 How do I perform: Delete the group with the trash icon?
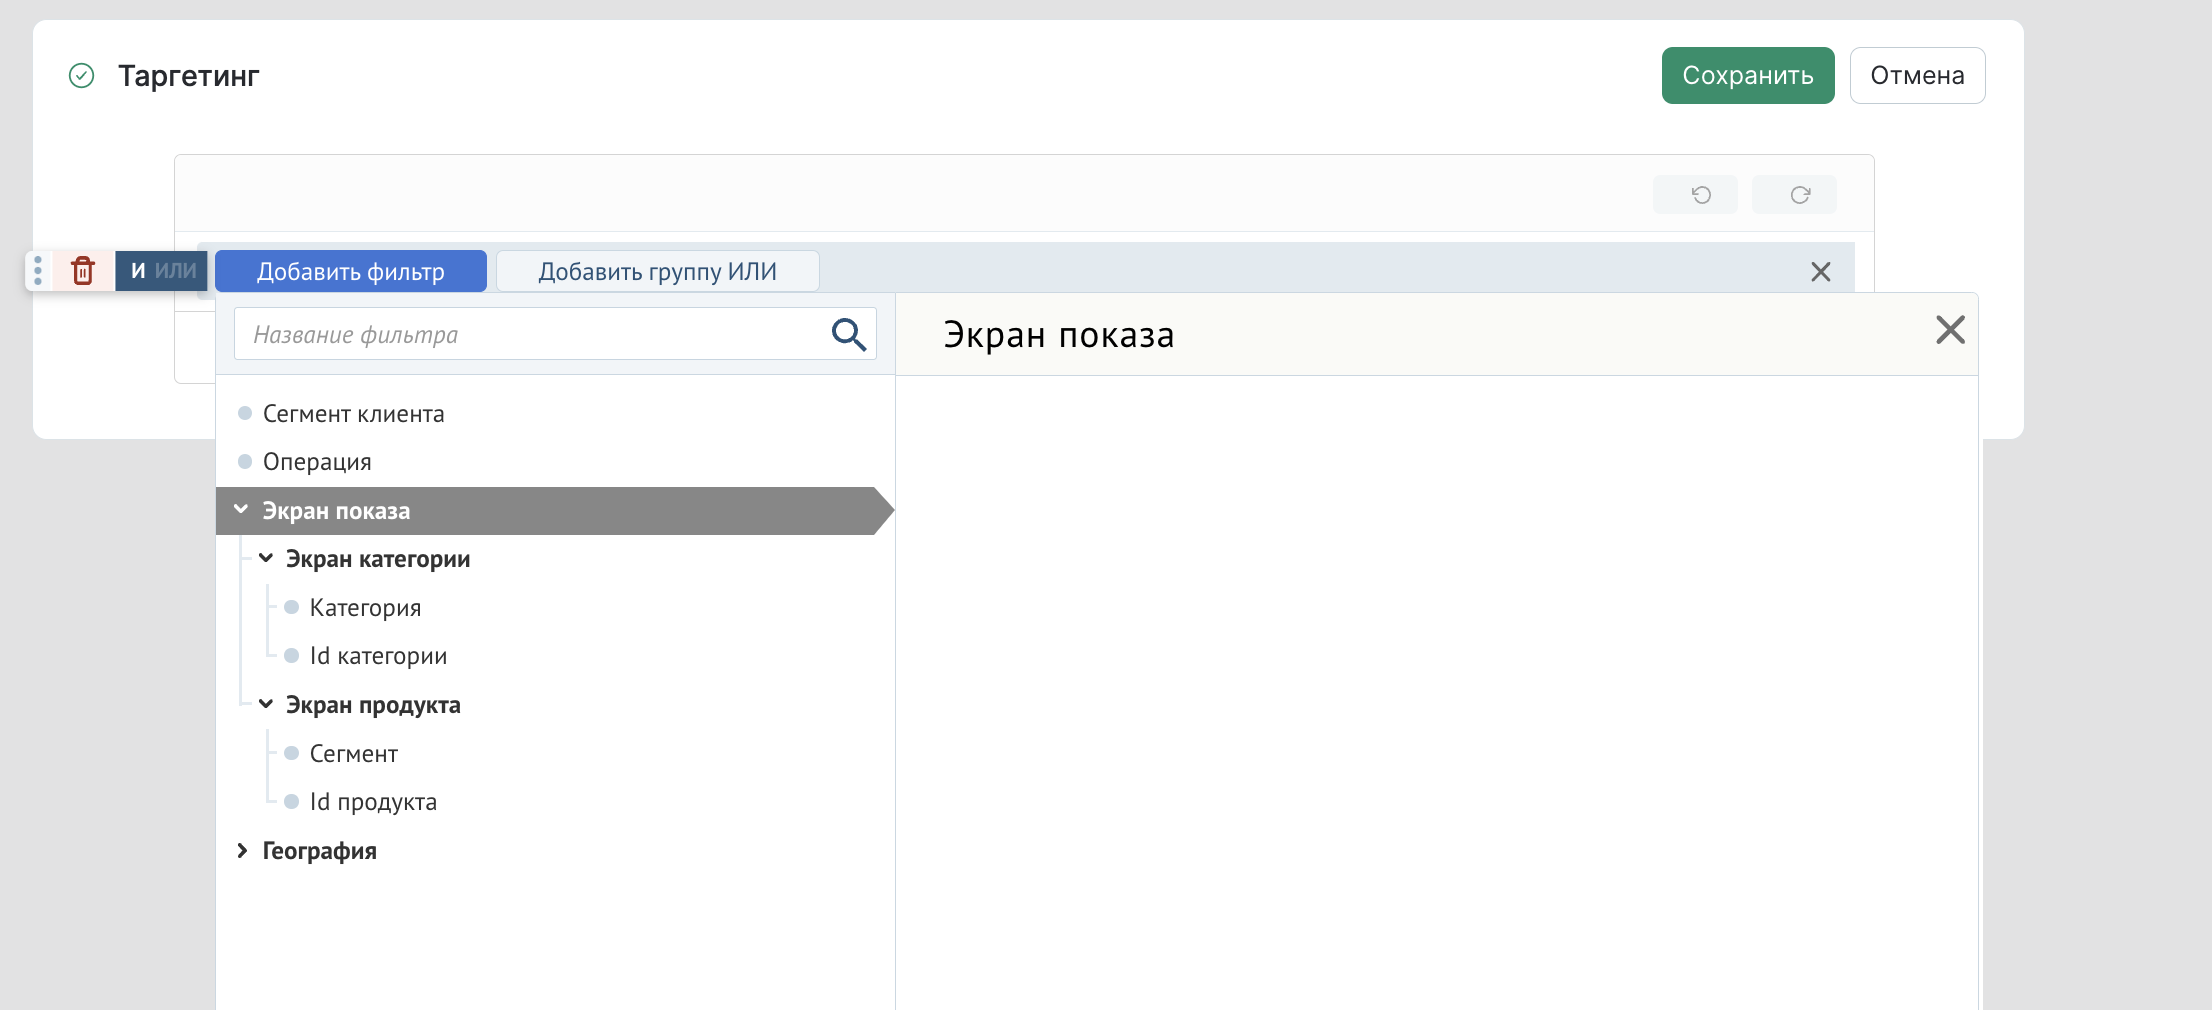[x=83, y=271]
